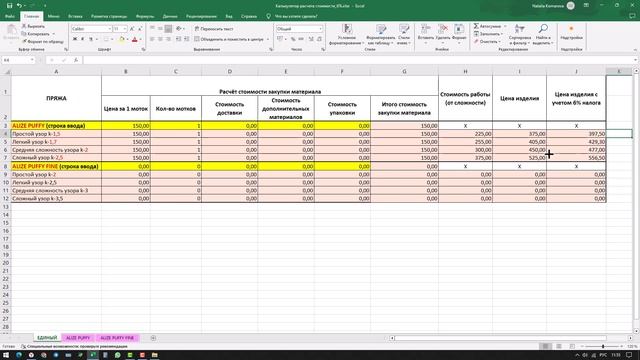Decrease decimal places

pos(319,39)
